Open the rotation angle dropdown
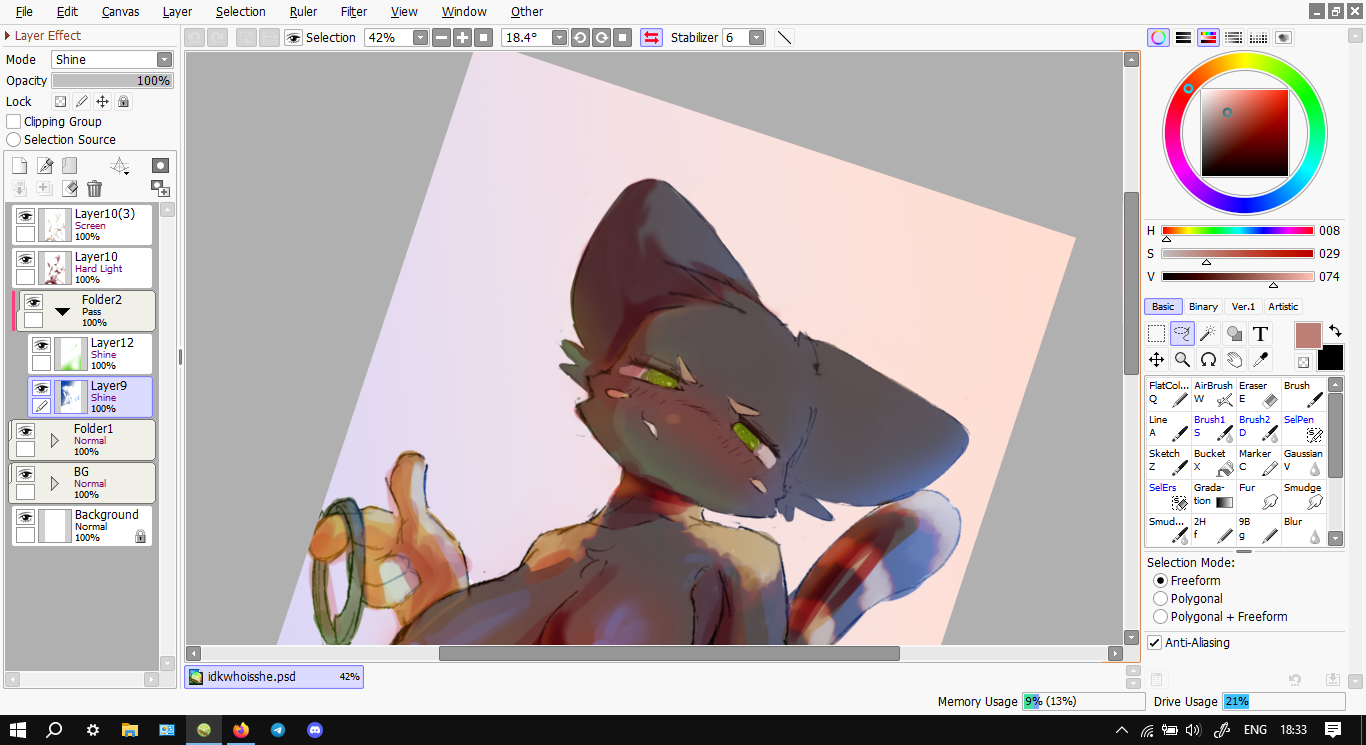Viewport: 1366px width, 745px height. pos(559,37)
